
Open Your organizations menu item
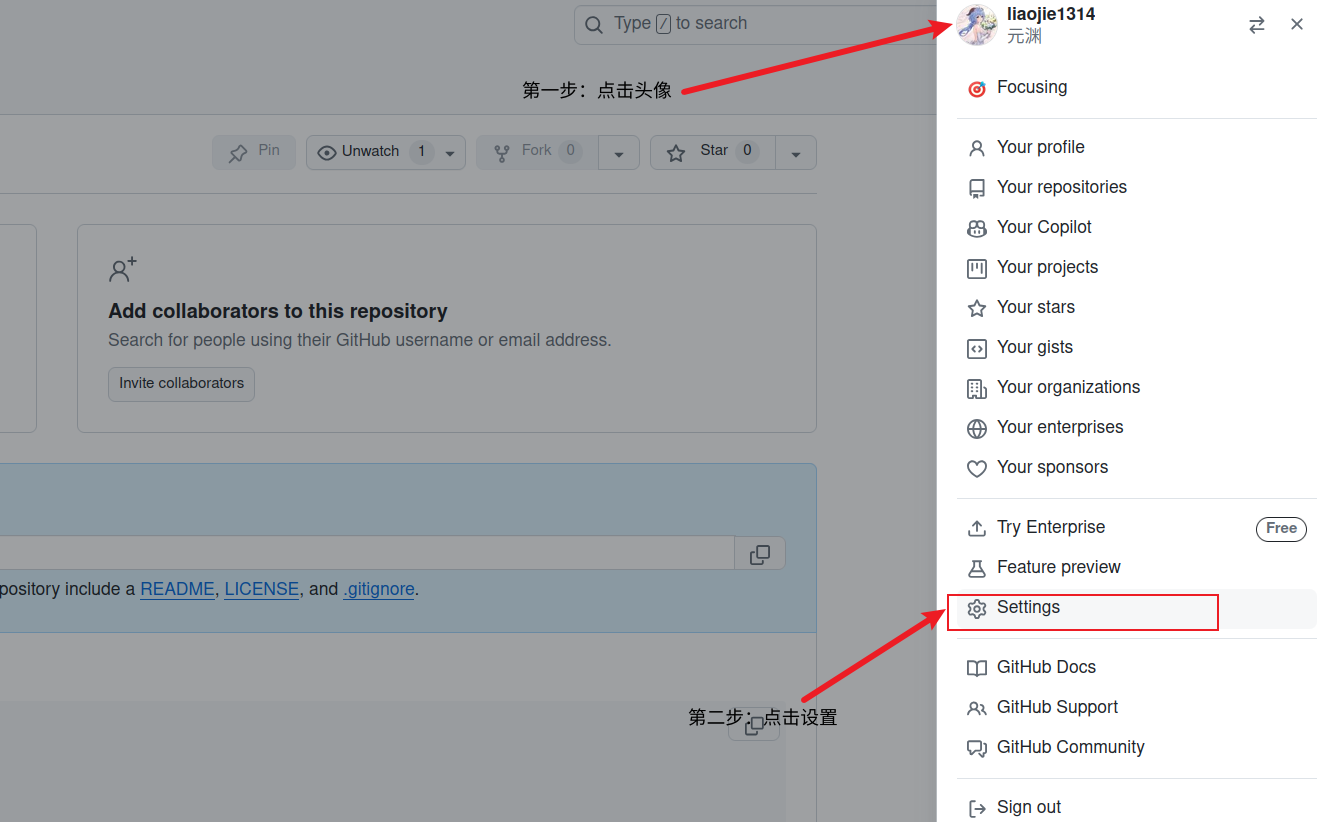(x=1137, y=388)
